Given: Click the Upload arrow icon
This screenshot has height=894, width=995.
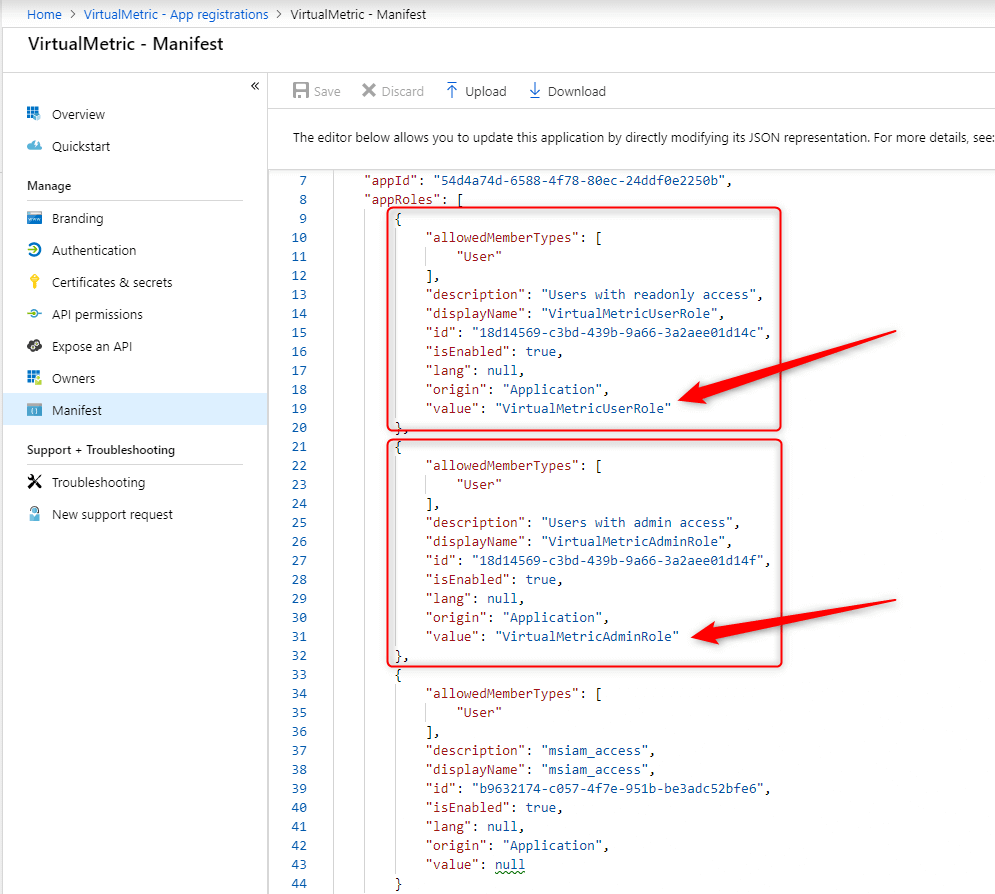Looking at the screenshot, I should pos(452,91).
